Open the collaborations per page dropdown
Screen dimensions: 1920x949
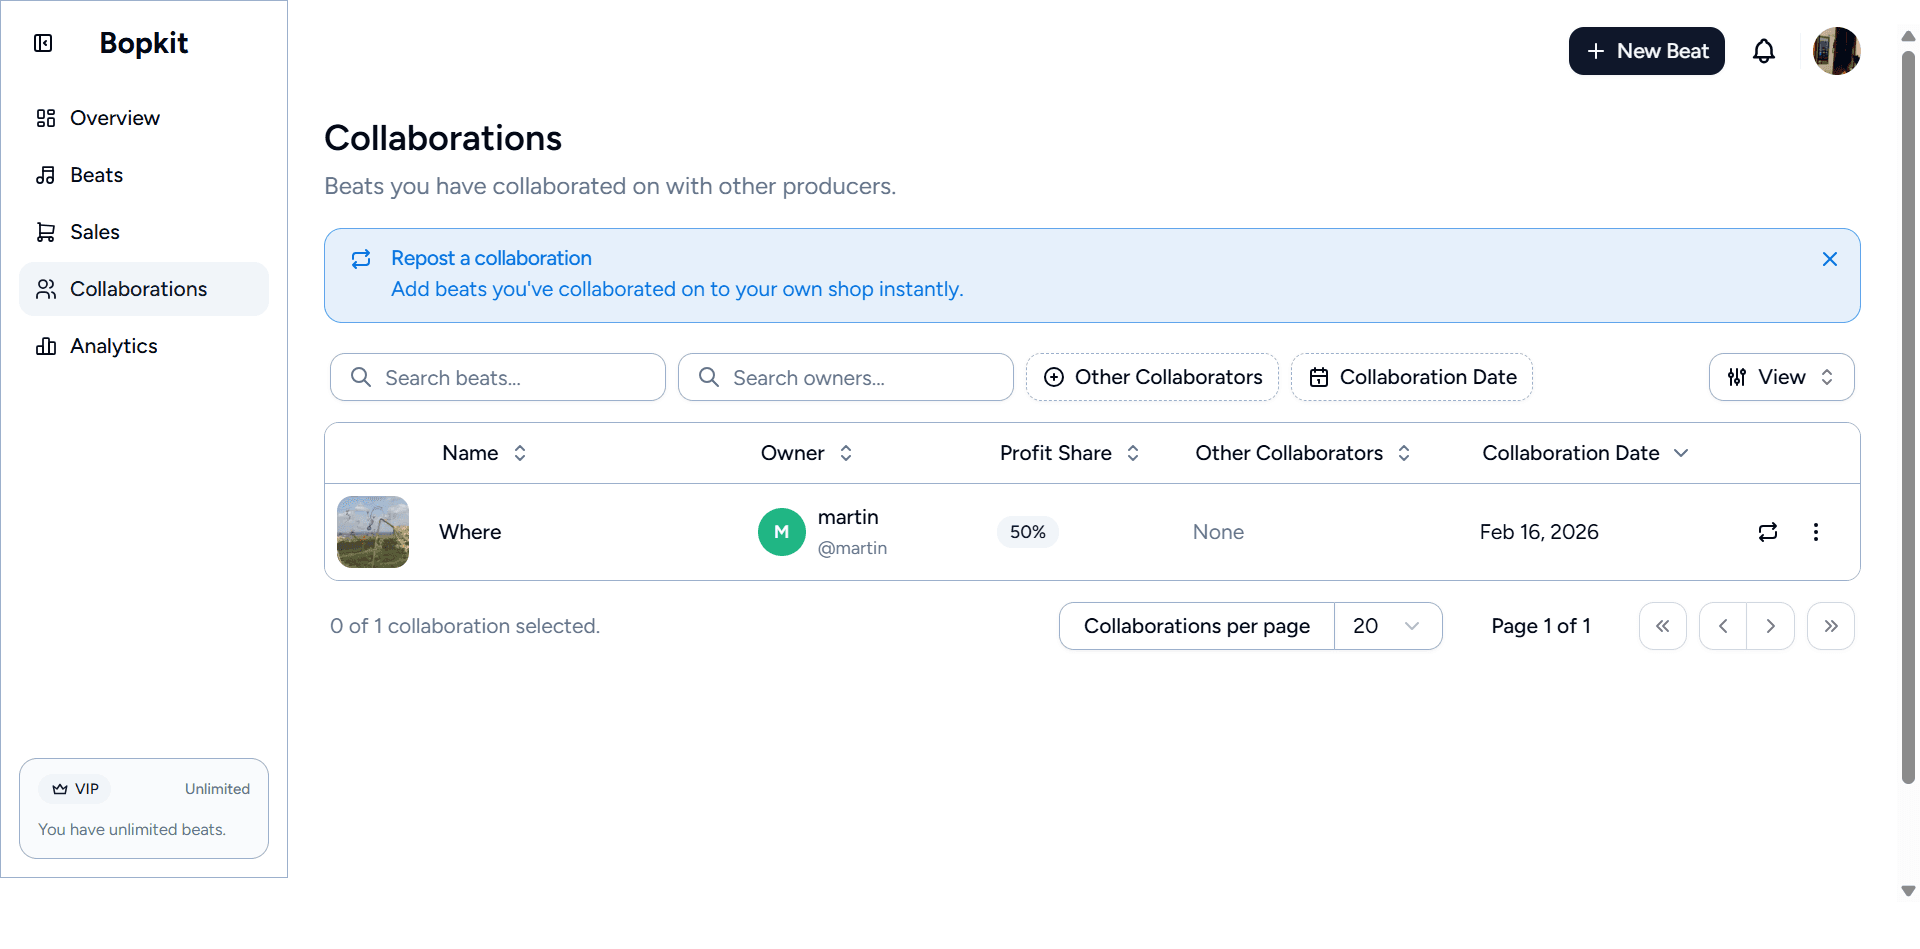coord(1388,625)
